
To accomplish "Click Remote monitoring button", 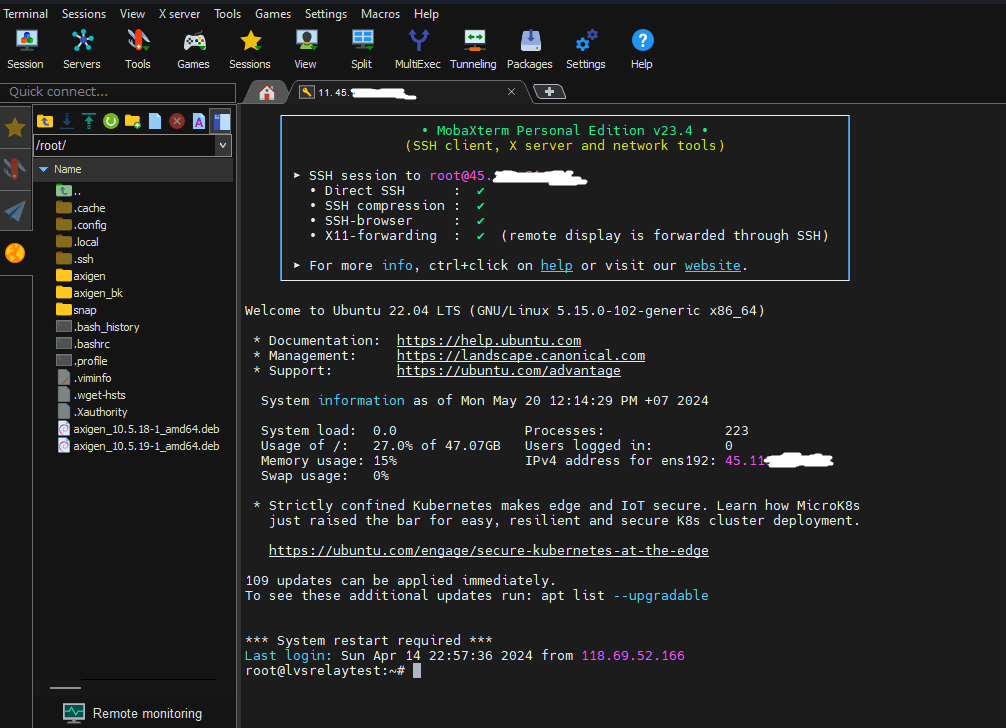I will 133,713.
